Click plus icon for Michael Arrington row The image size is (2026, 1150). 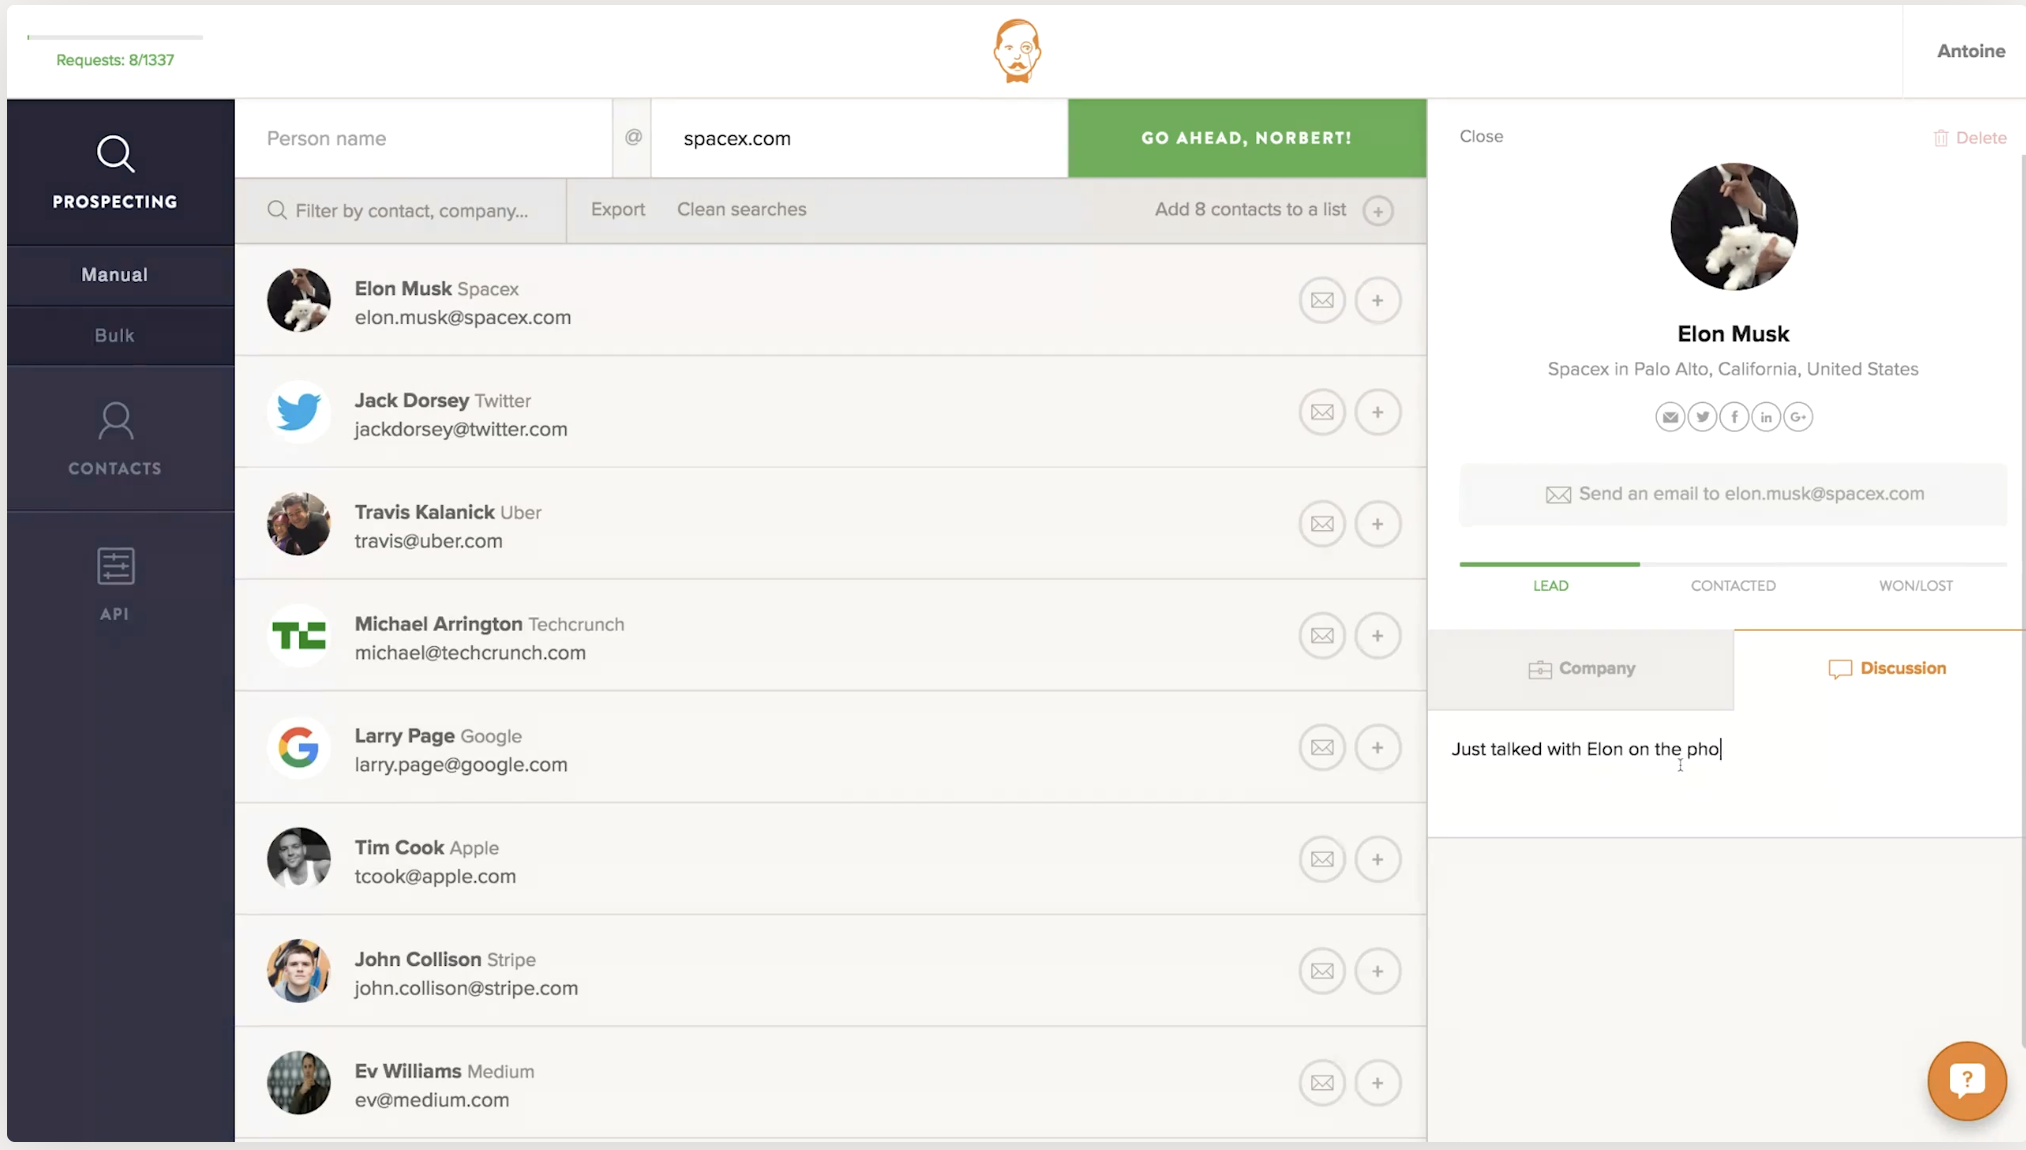coord(1378,636)
